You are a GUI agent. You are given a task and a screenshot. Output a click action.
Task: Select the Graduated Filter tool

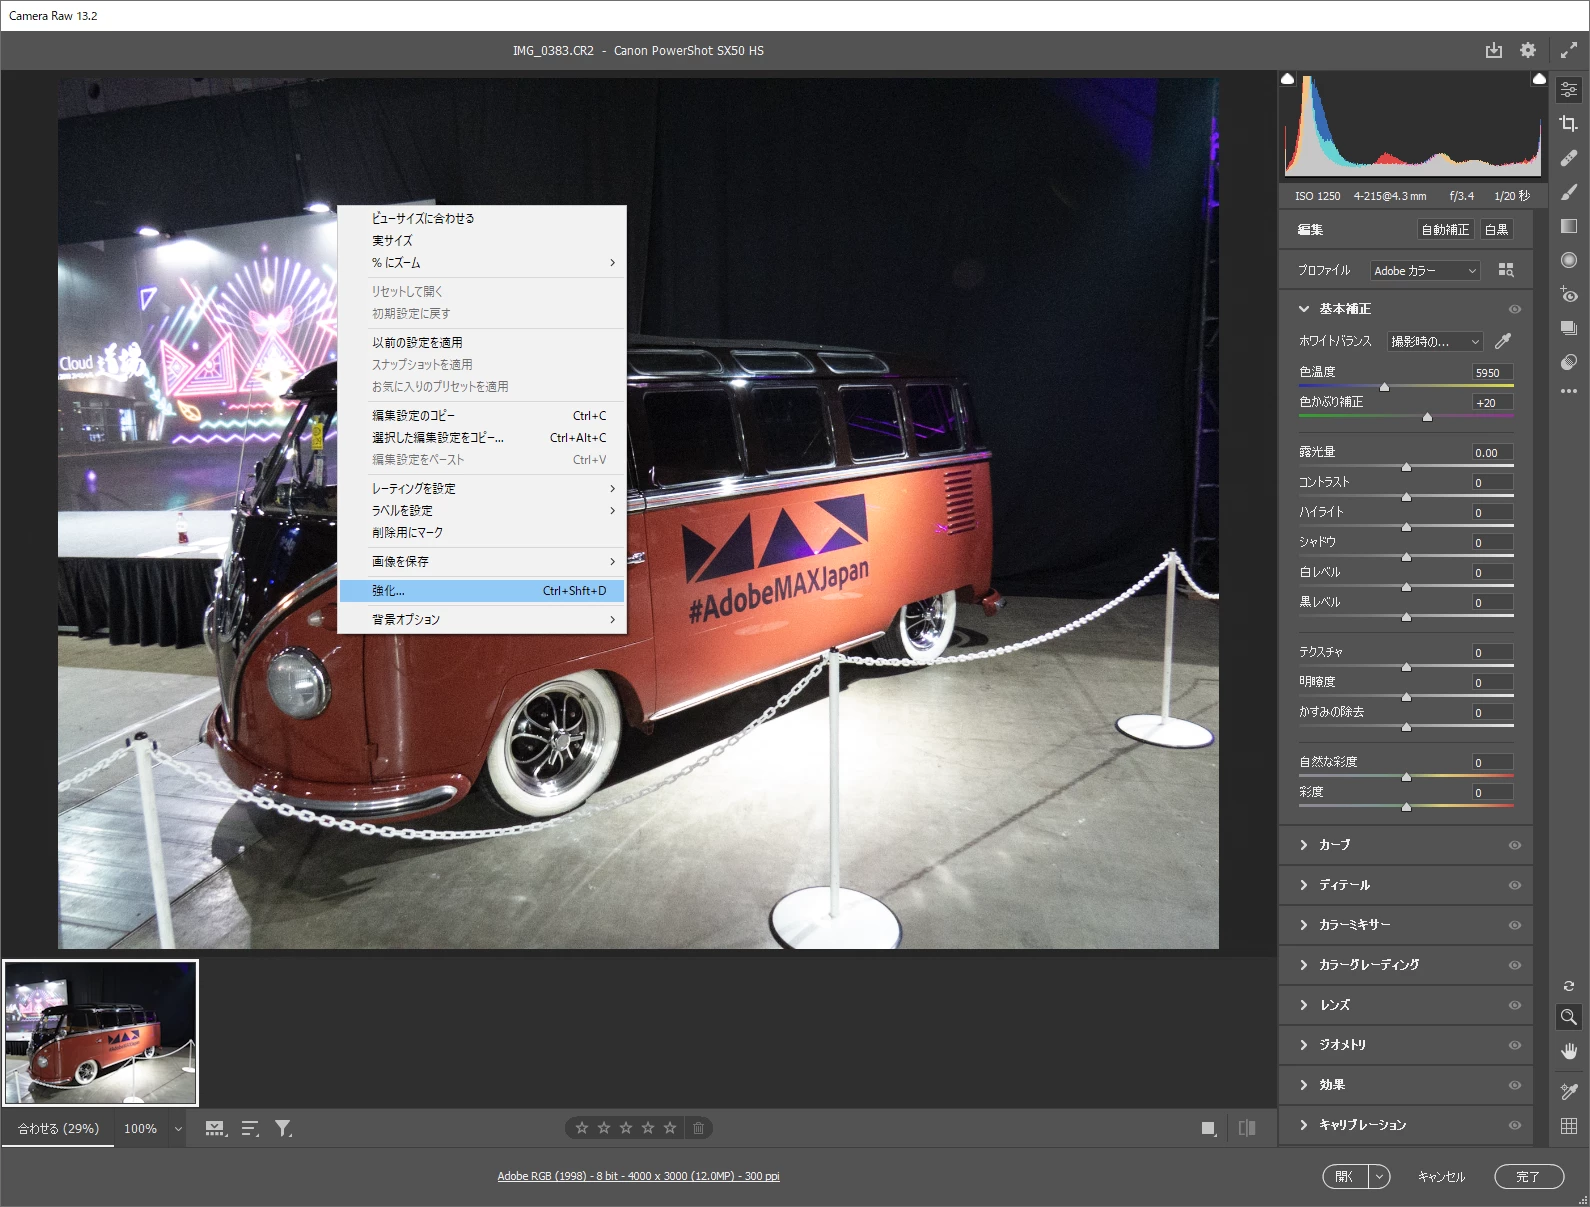1569,226
